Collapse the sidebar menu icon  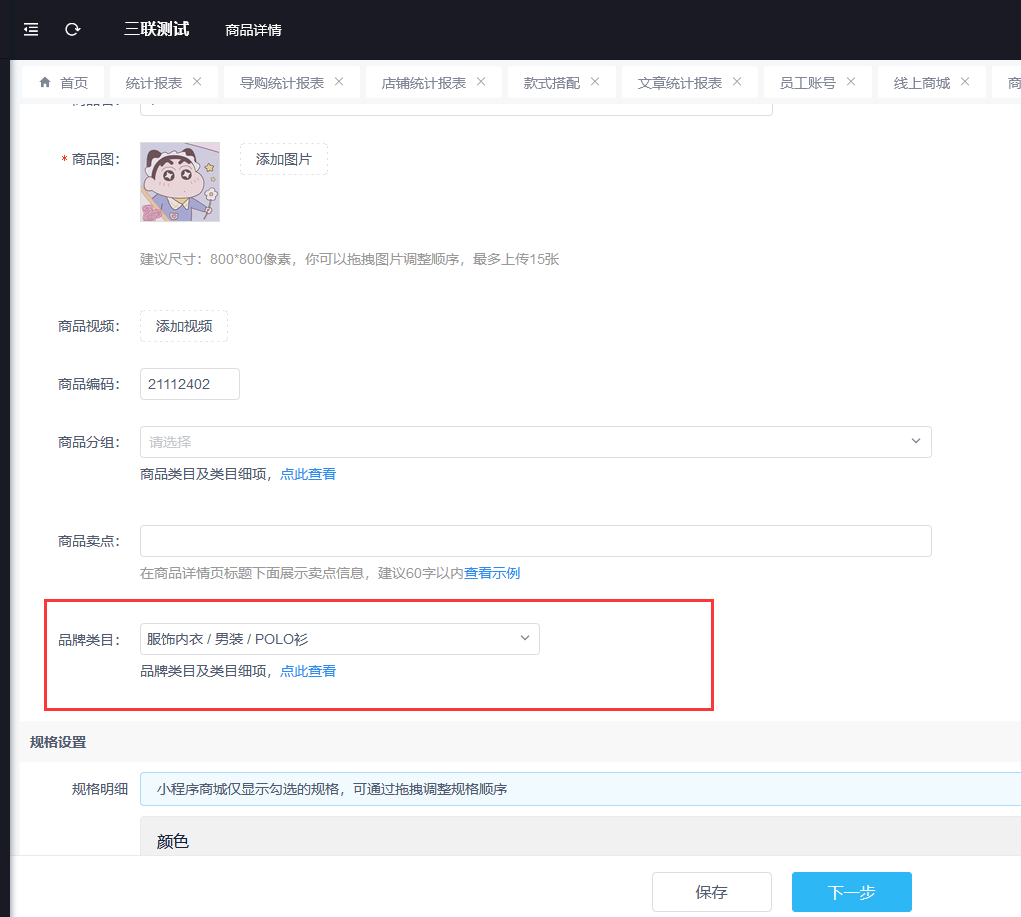pyautogui.click(x=31, y=29)
